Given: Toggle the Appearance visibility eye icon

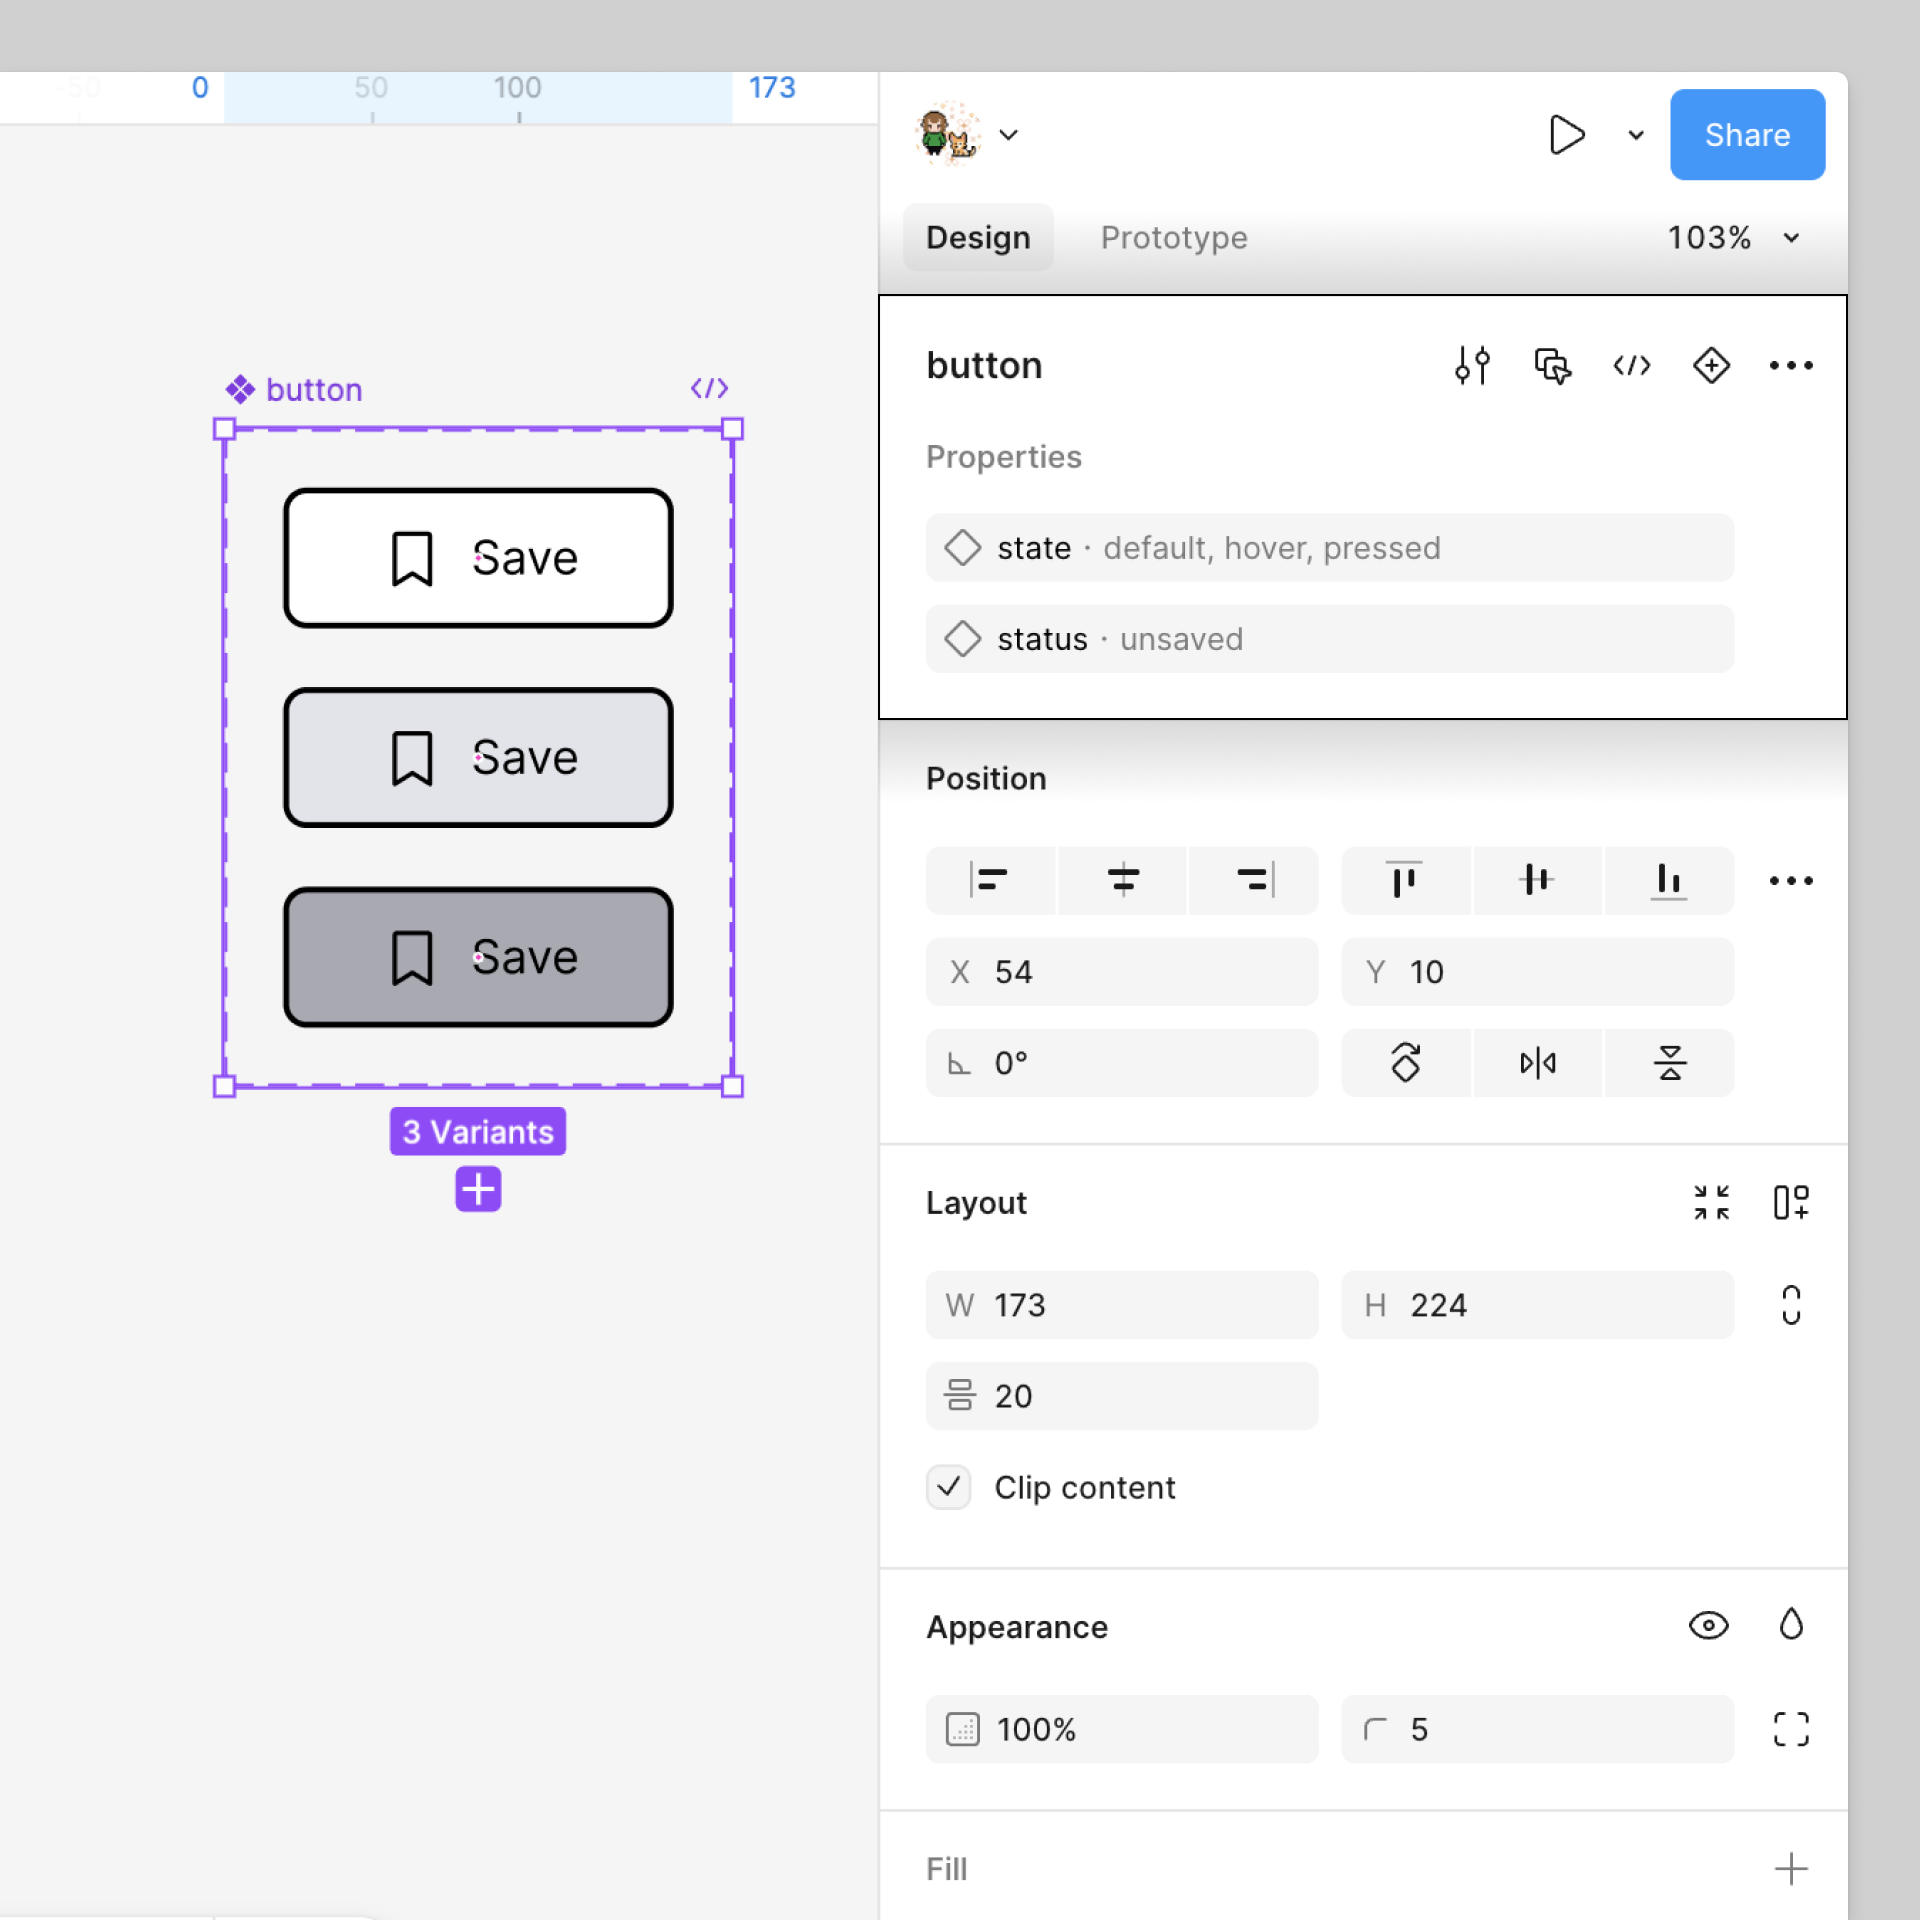Looking at the screenshot, I should (x=1708, y=1626).
